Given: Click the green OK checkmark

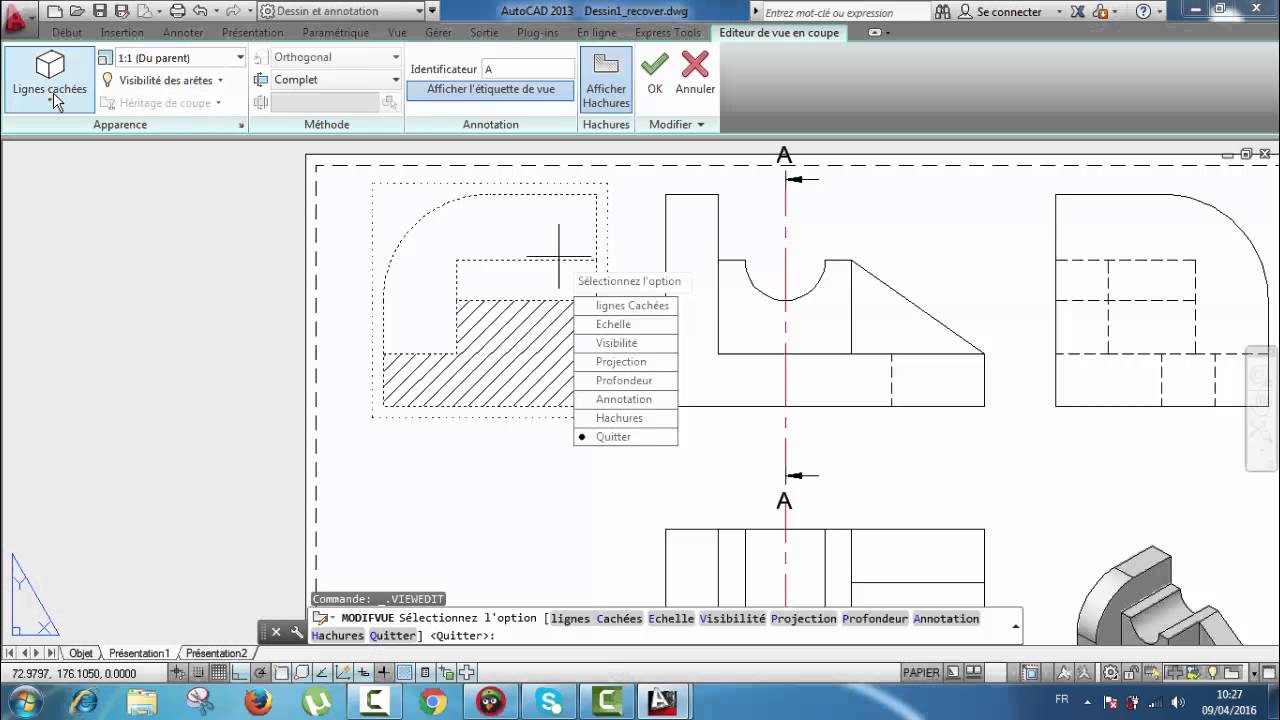Looking at the screenshot, I should point(655,66).
